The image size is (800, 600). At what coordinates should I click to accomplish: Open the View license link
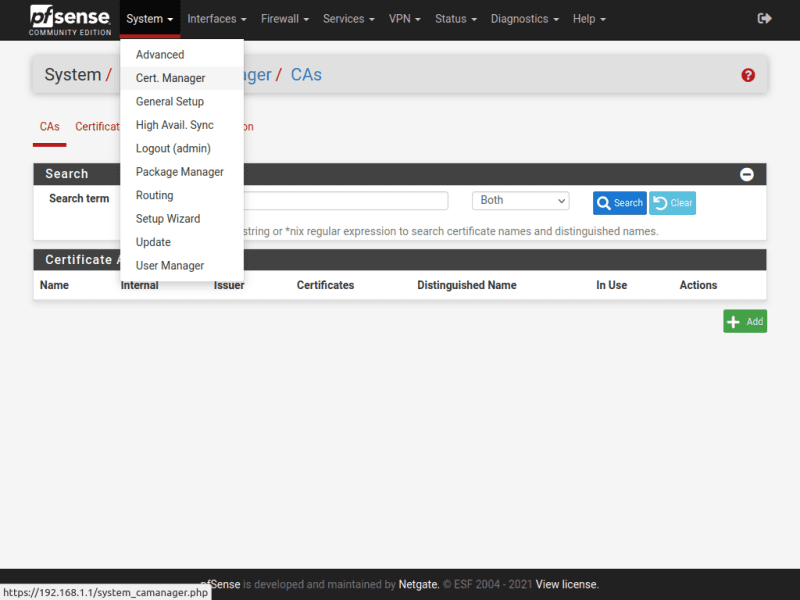[x=567, y=584]
